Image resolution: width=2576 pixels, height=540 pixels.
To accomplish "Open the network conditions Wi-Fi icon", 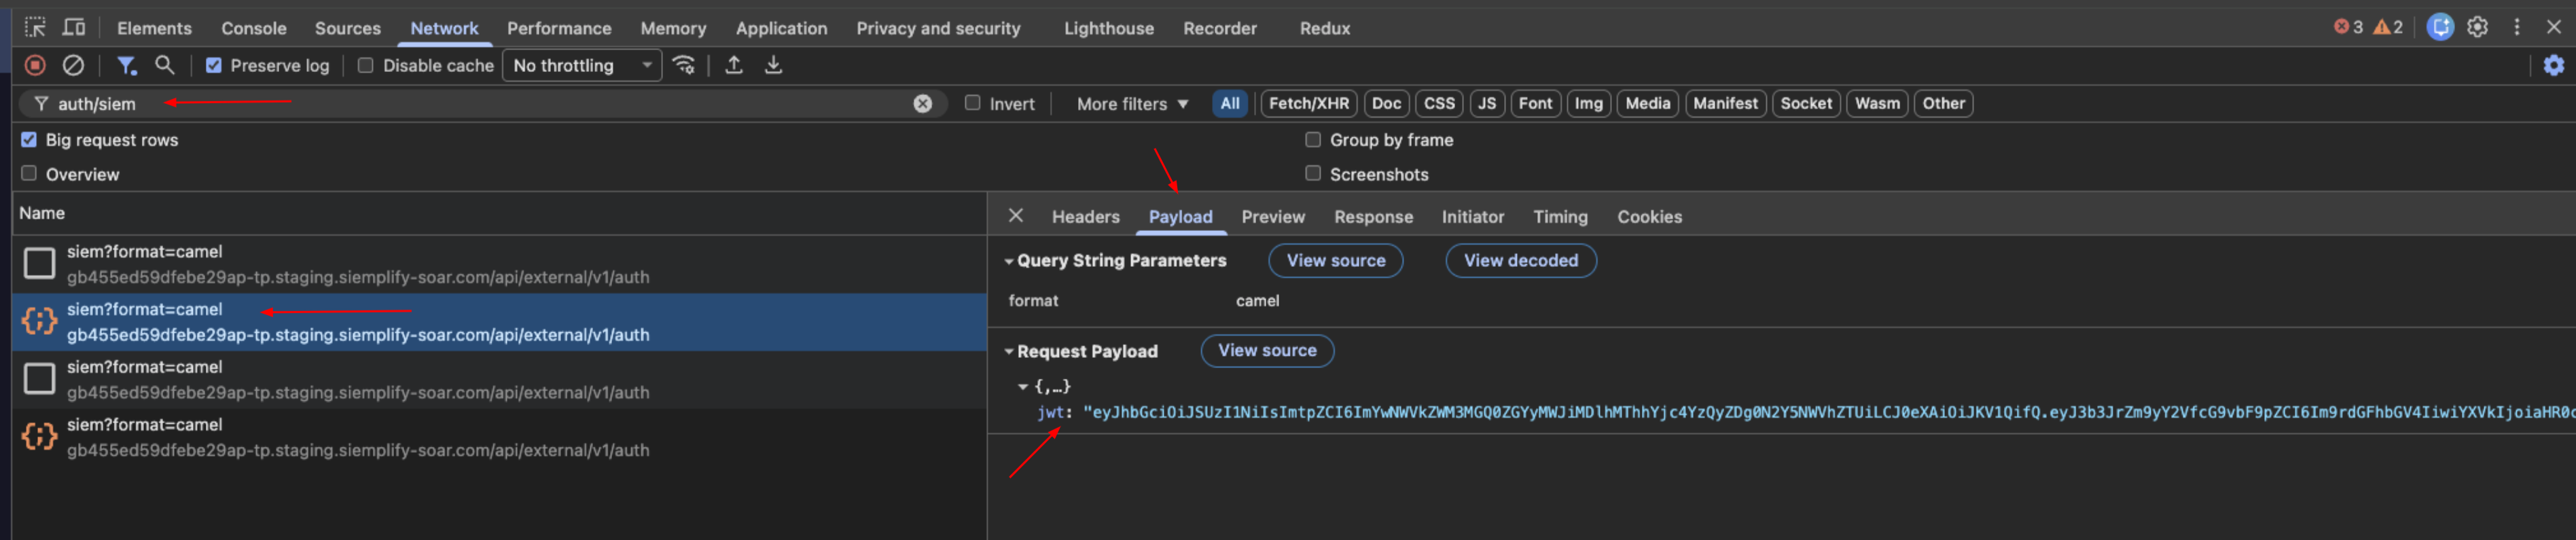I will pyautogui.click(x=684, y=66).
